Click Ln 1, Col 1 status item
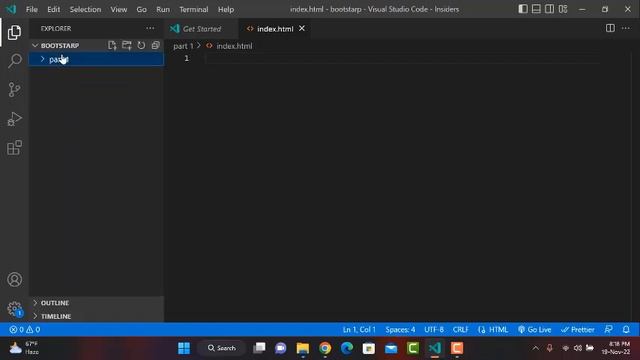Image resolution: width=640 pixels, height=360 pixels. click(x=359, y=329)
